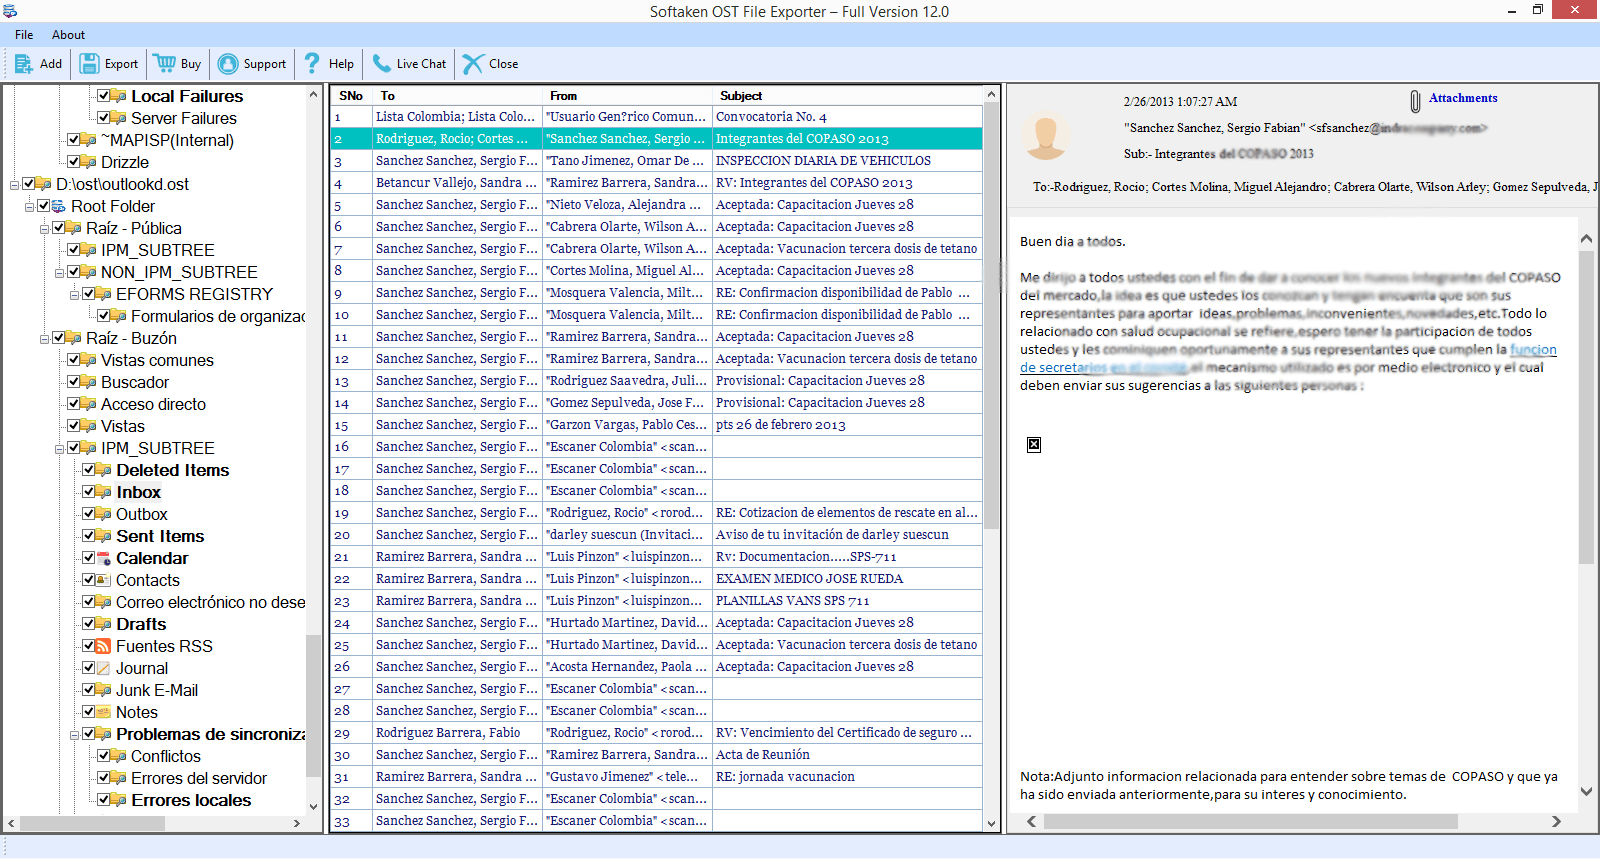This screenshot has width=1600, height=860.
Task: Open the Attachments link
Action: (1462, 98)
